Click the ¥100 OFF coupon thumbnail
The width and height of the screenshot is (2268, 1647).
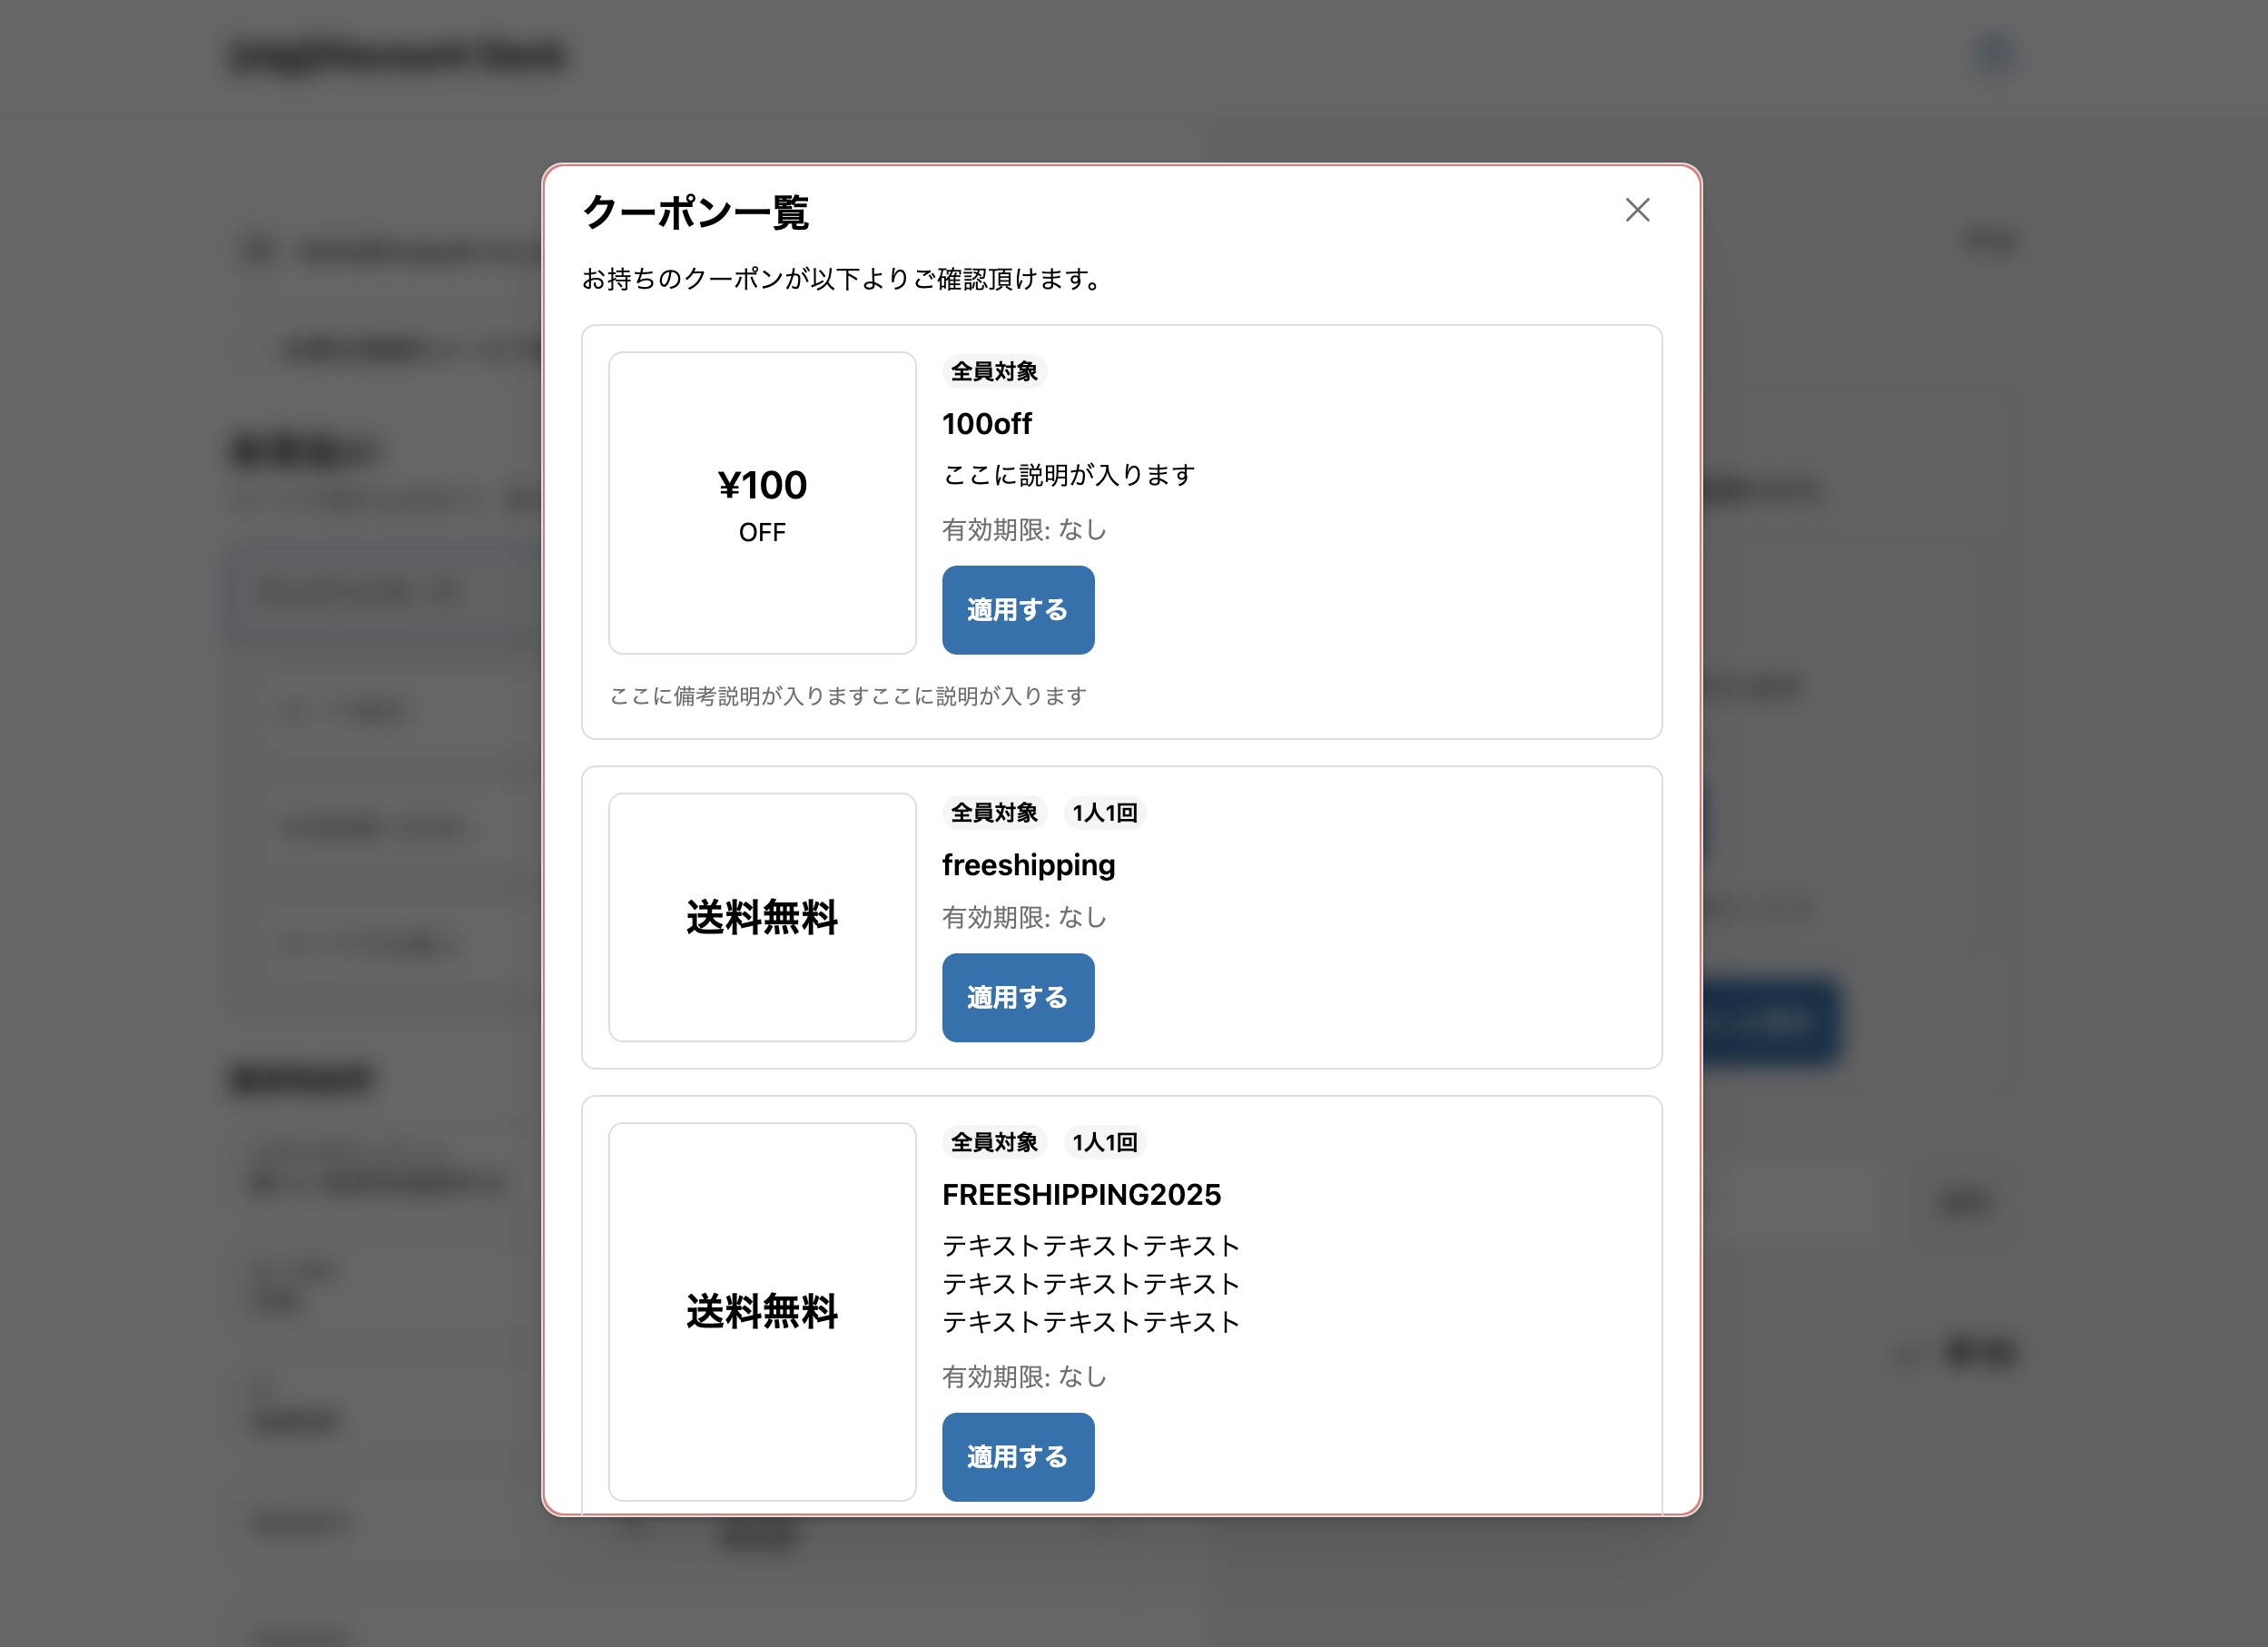[x=762, y=503]
